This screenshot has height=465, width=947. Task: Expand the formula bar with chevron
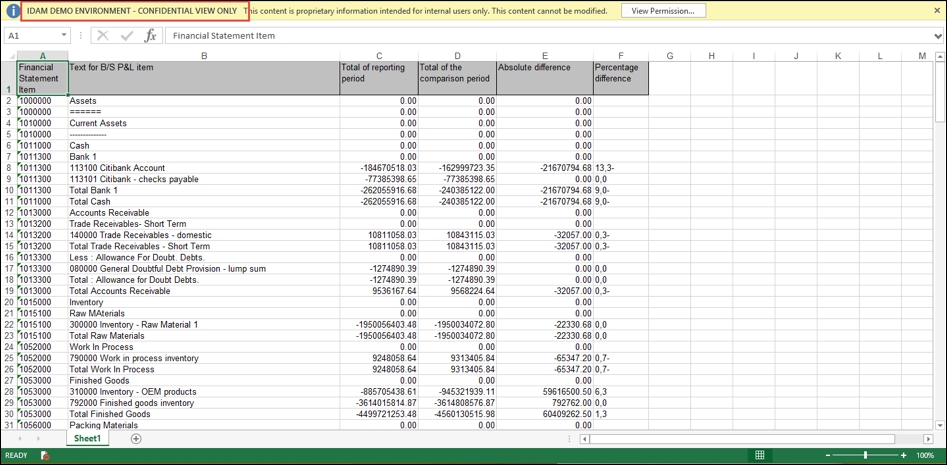click(x=936, y=36)
